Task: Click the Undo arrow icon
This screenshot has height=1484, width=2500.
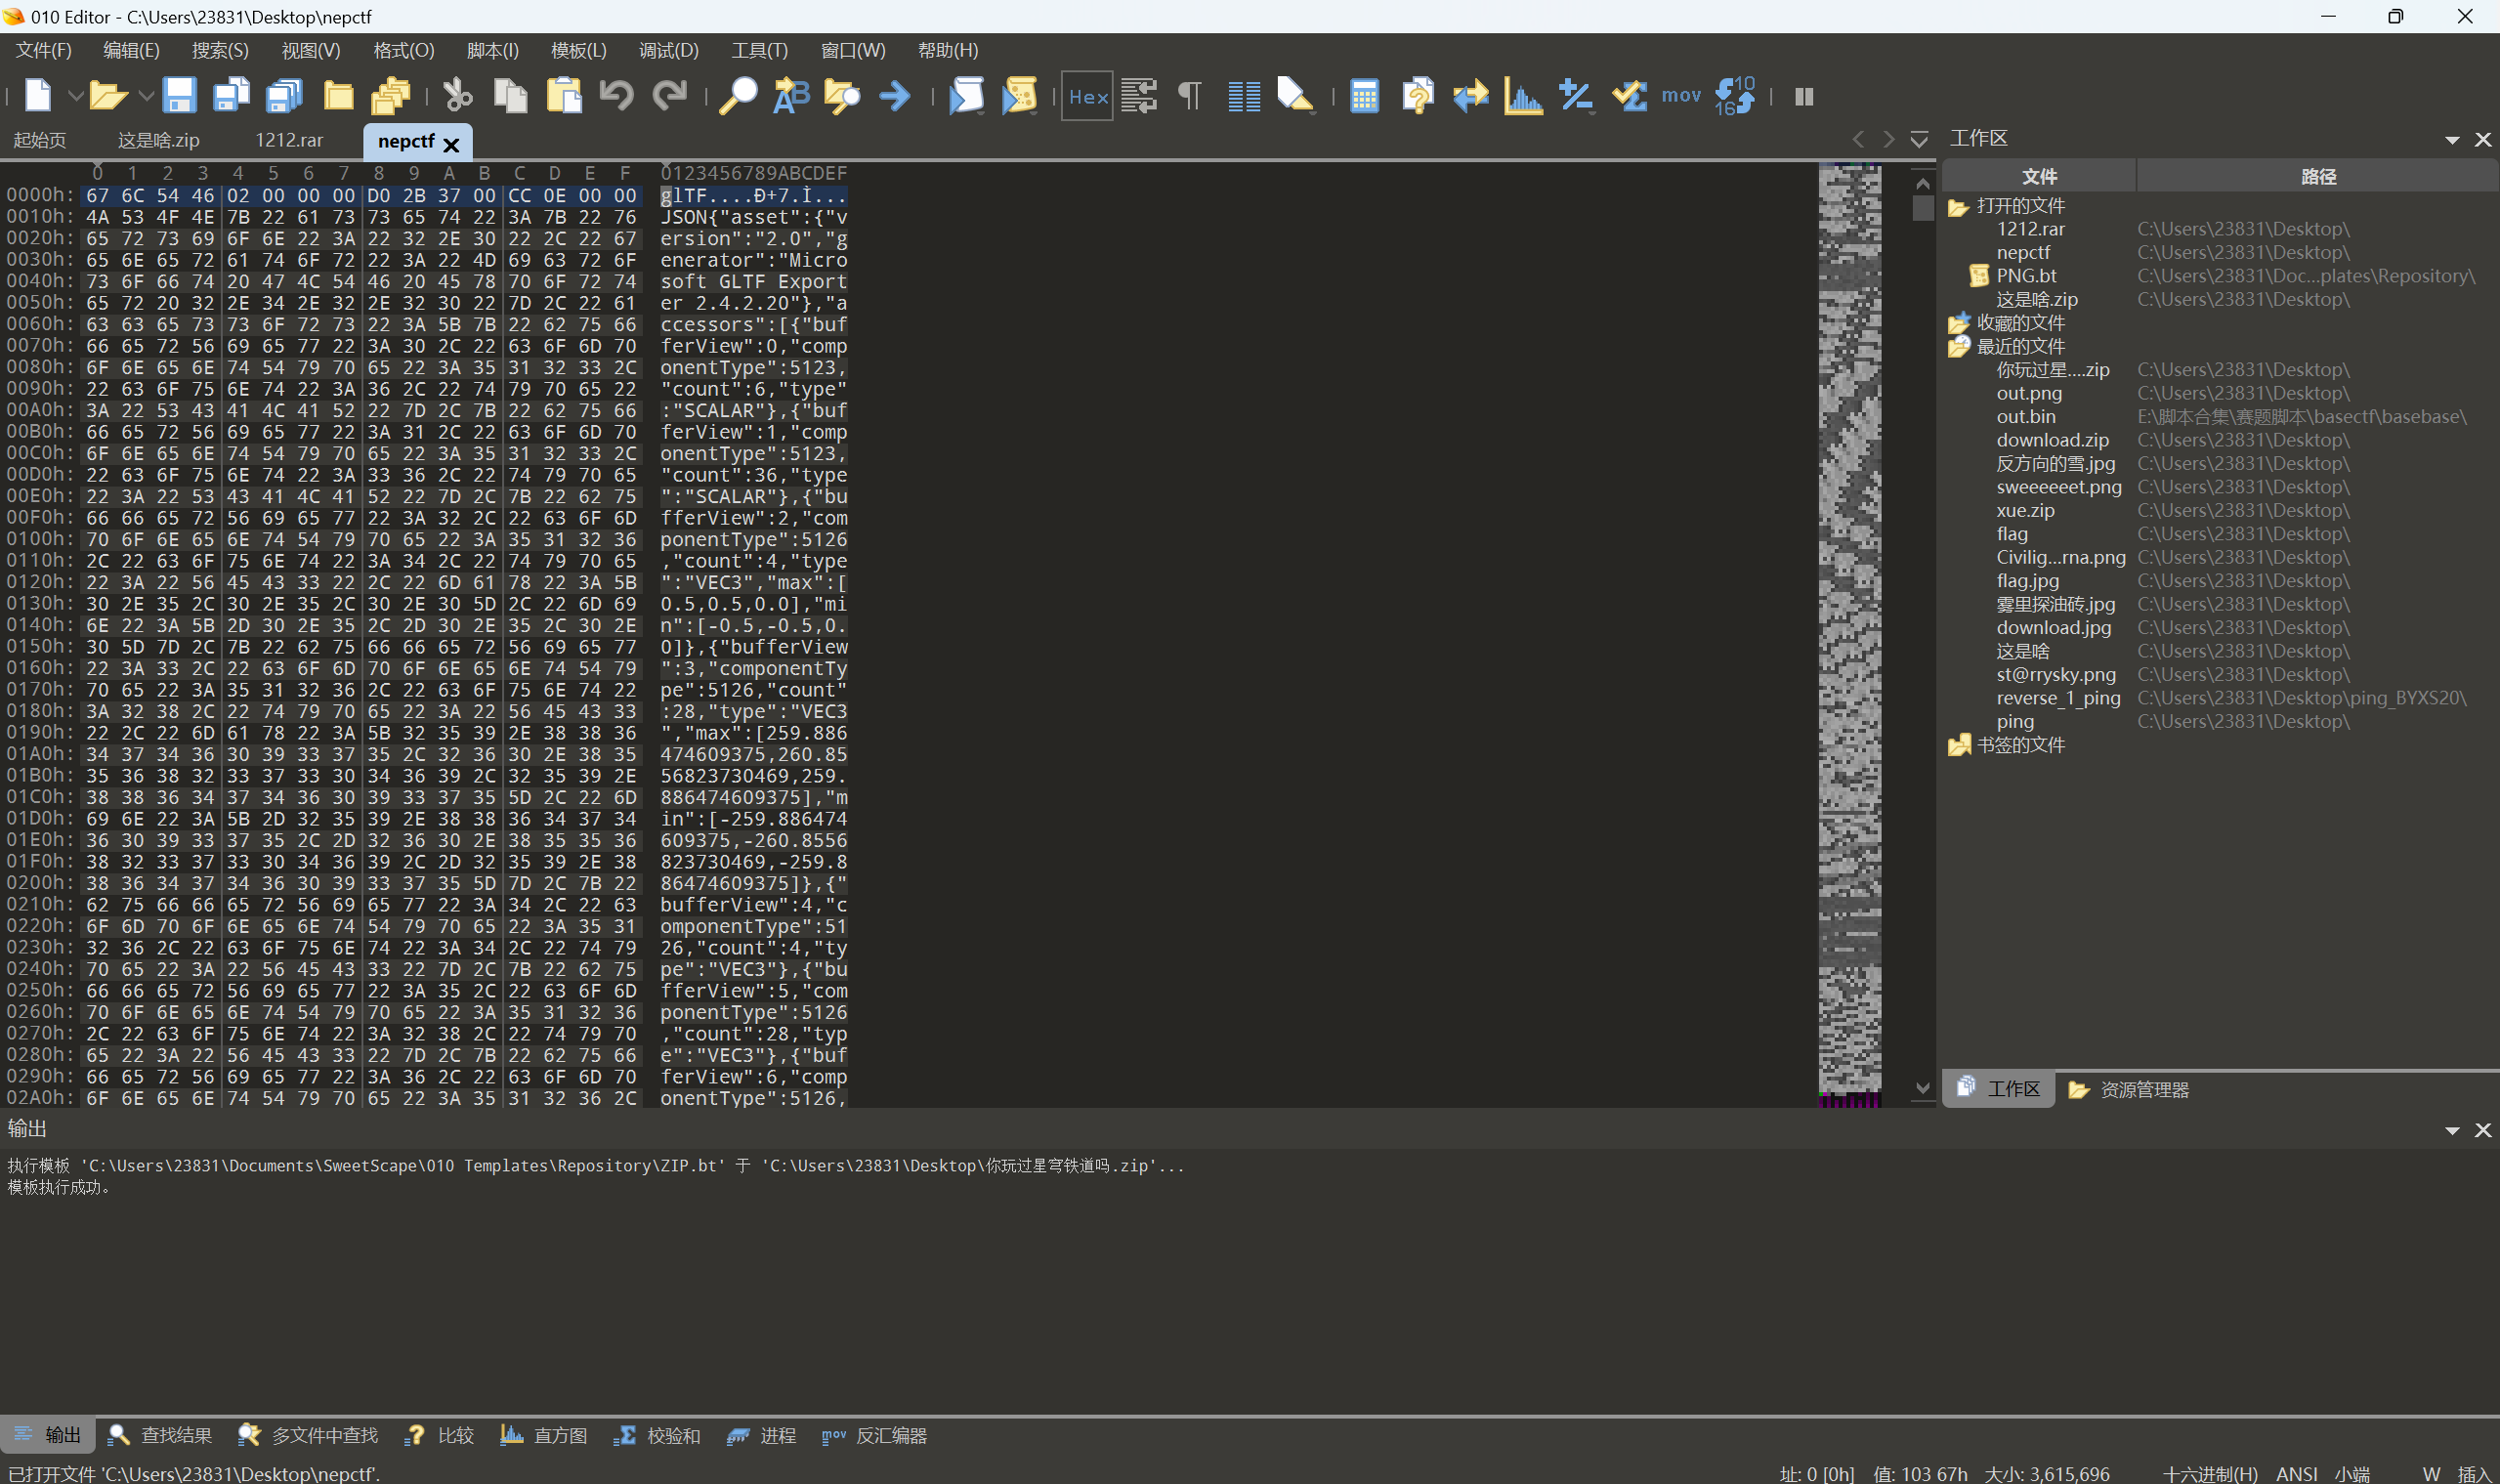Action: point(617,96)
